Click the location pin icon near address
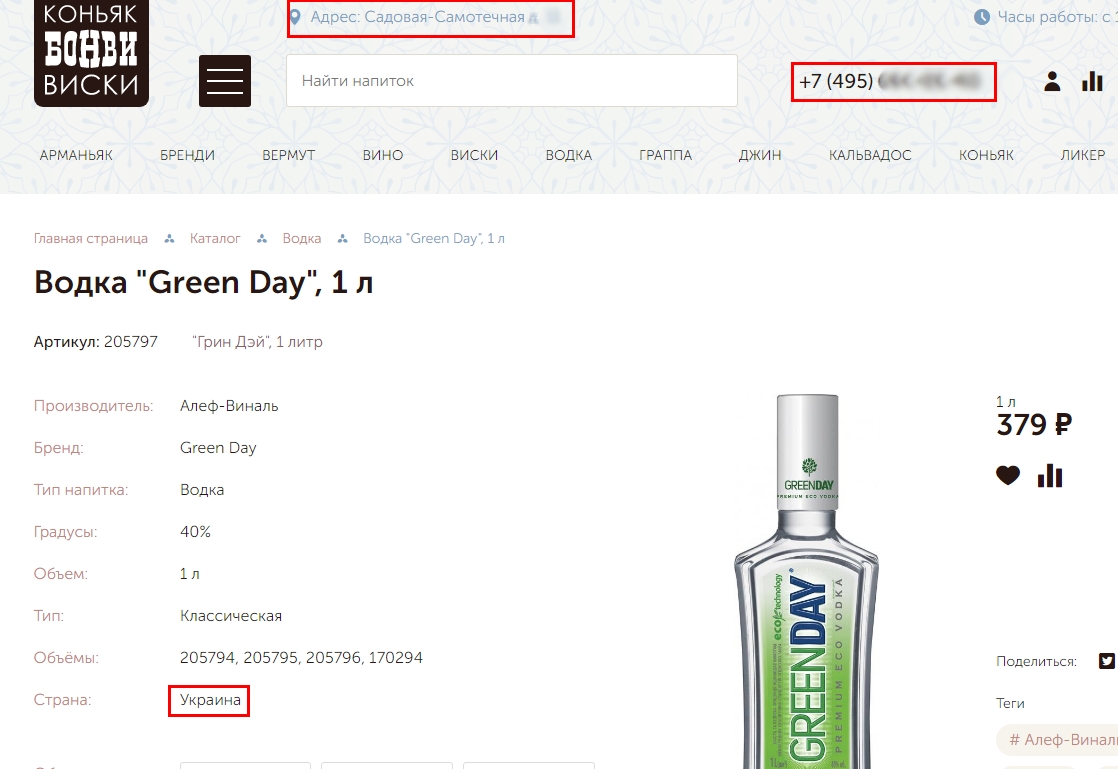1118x769 pixels. coord(295,16)
